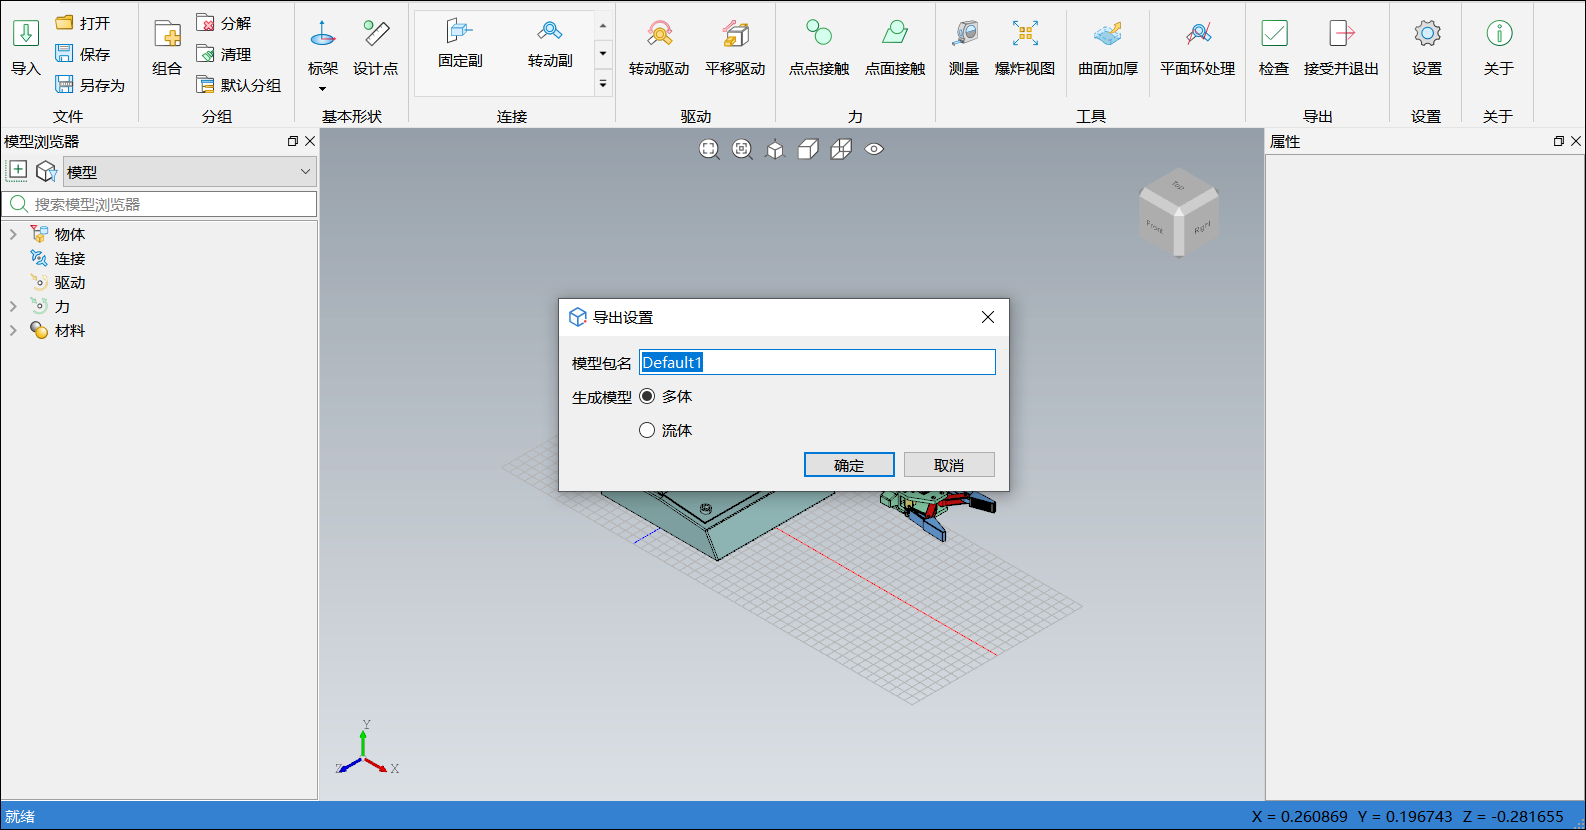Select the 流体 radio option
The image size is (1586, 830).
pos(647,430)
